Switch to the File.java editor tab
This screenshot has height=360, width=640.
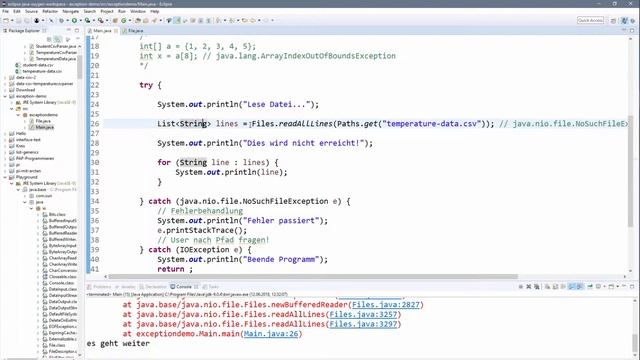[x=136, y=31]
